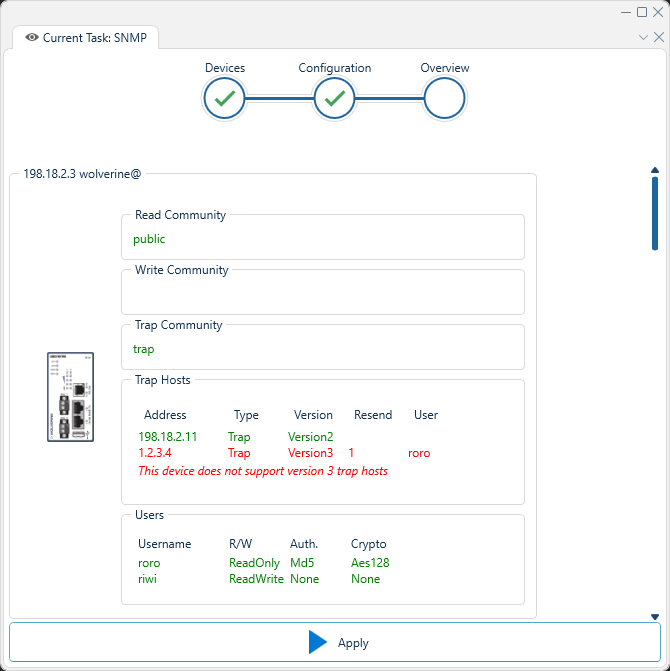Open tab list dropdown chevron
670x671 pixels.
643,38
